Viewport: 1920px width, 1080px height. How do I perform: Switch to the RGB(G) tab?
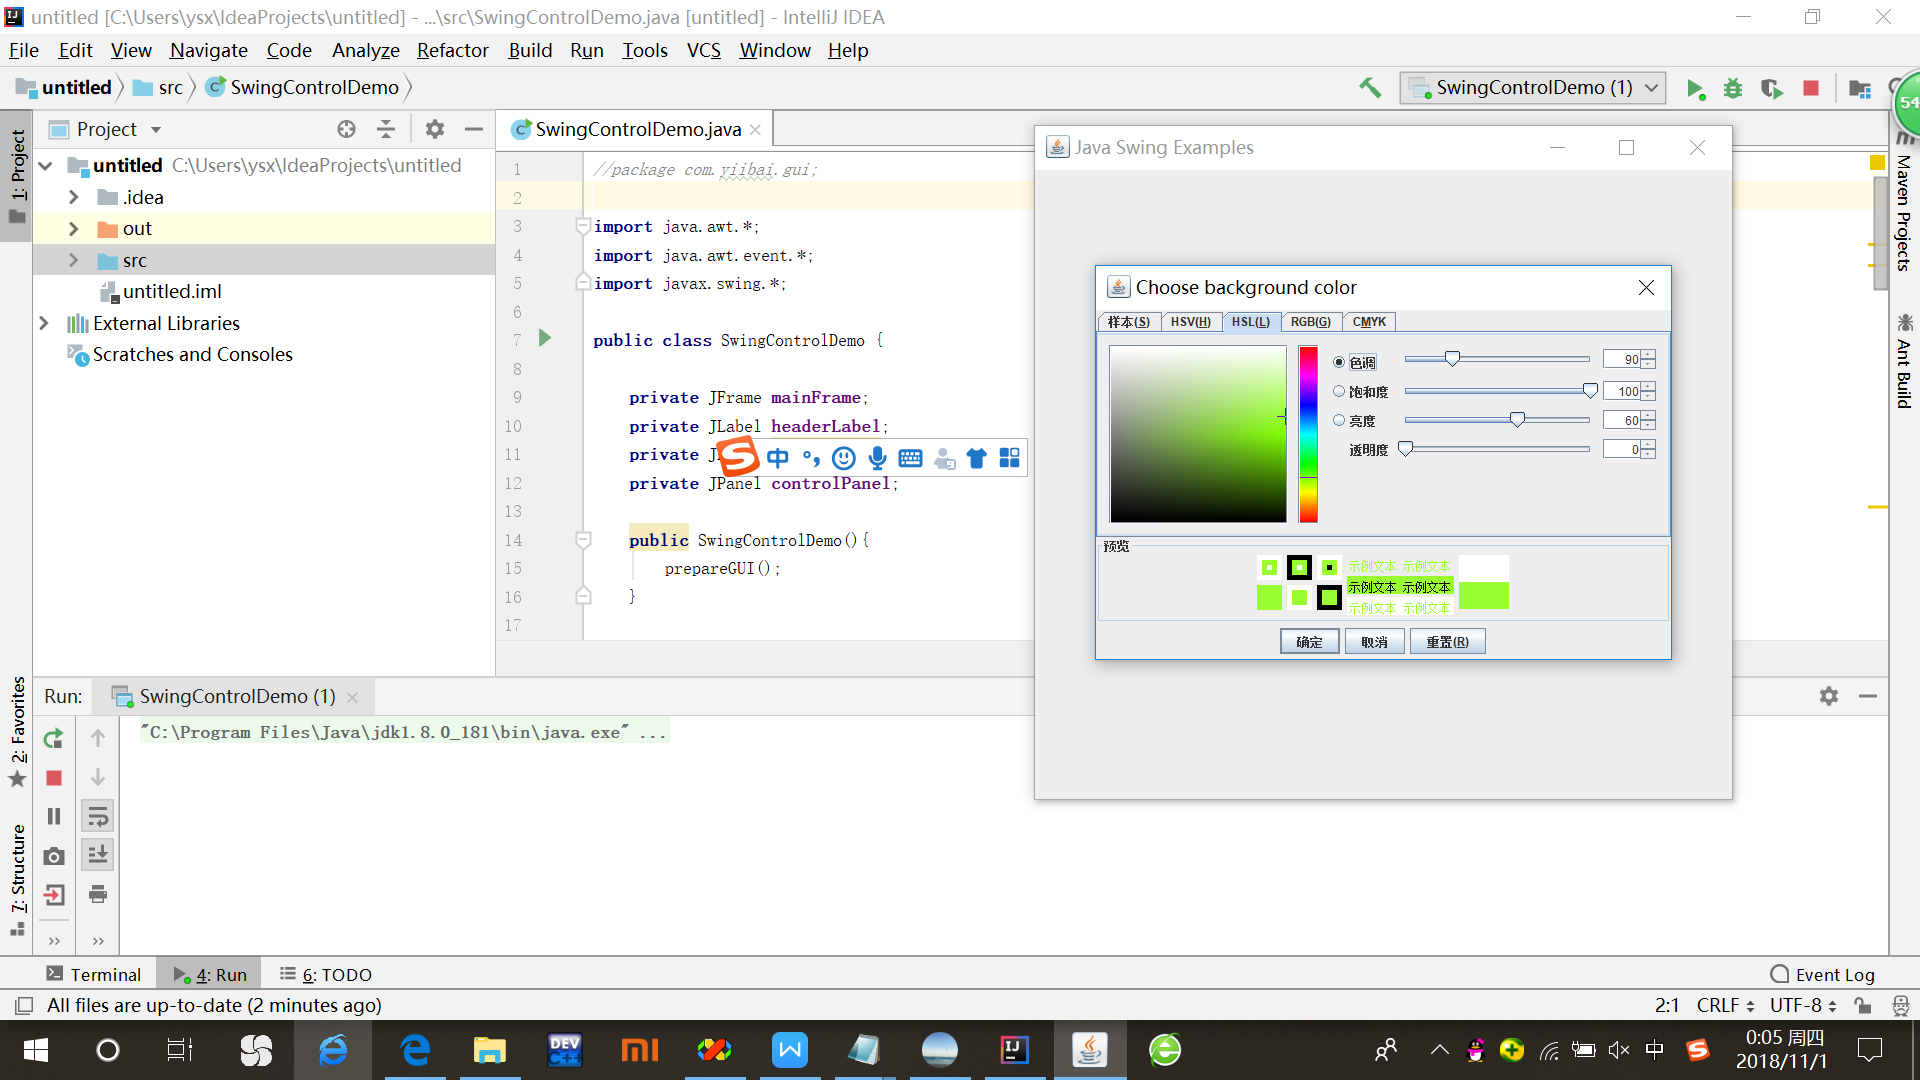(1310, 322)
